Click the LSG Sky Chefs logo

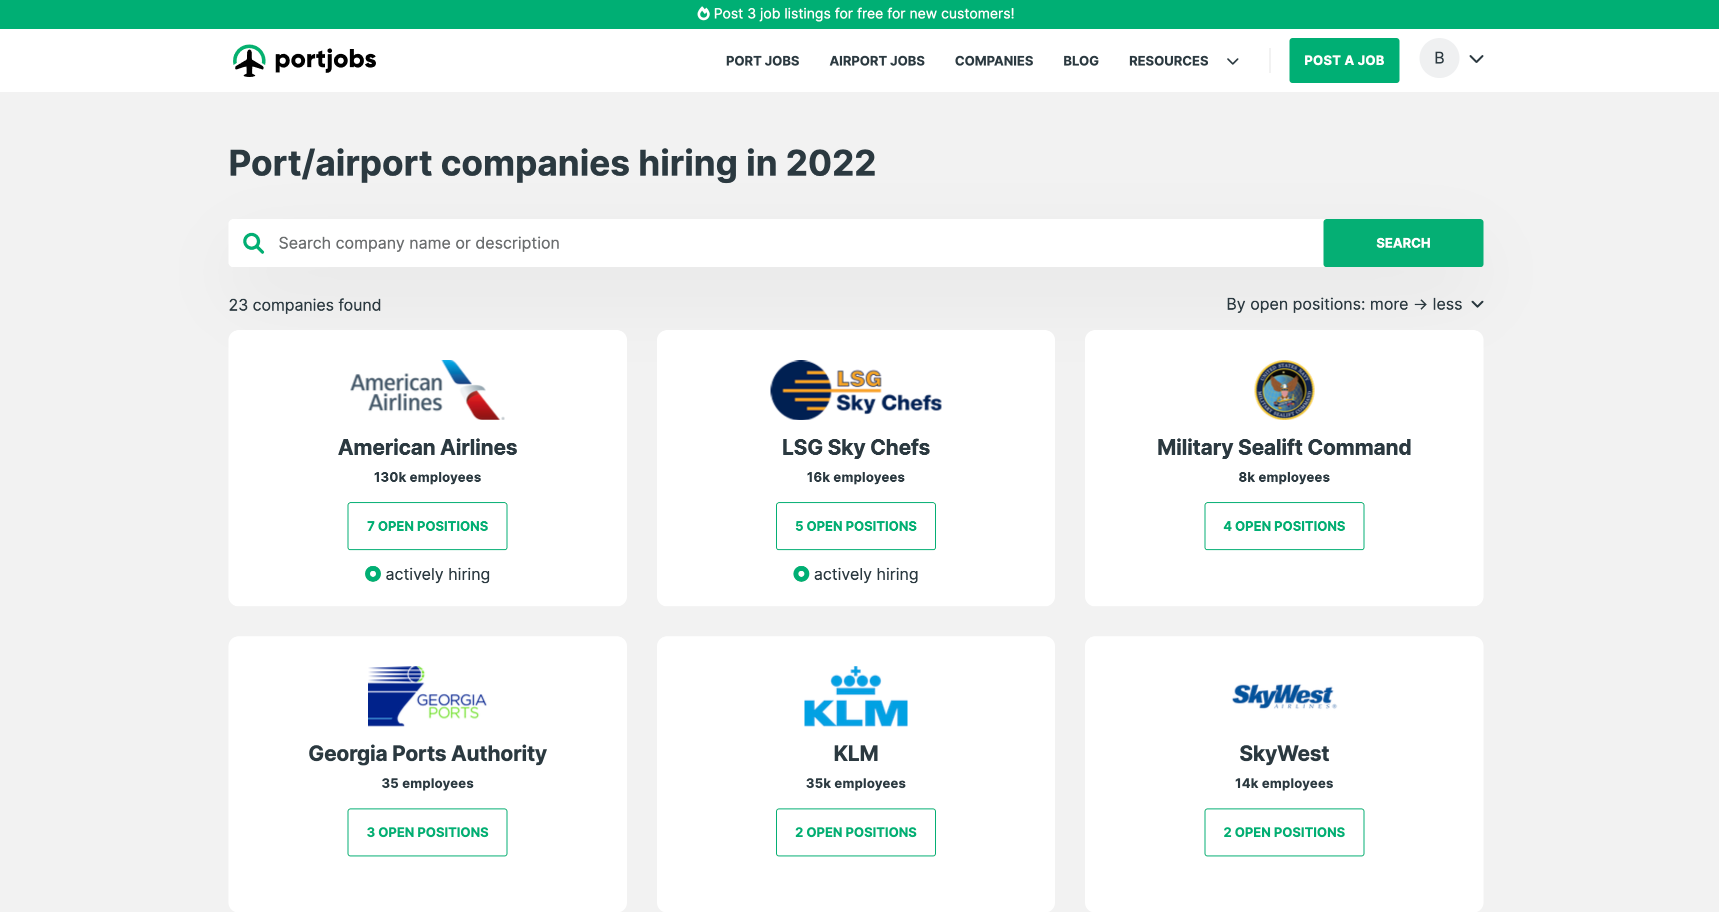(x=856, y=390)
